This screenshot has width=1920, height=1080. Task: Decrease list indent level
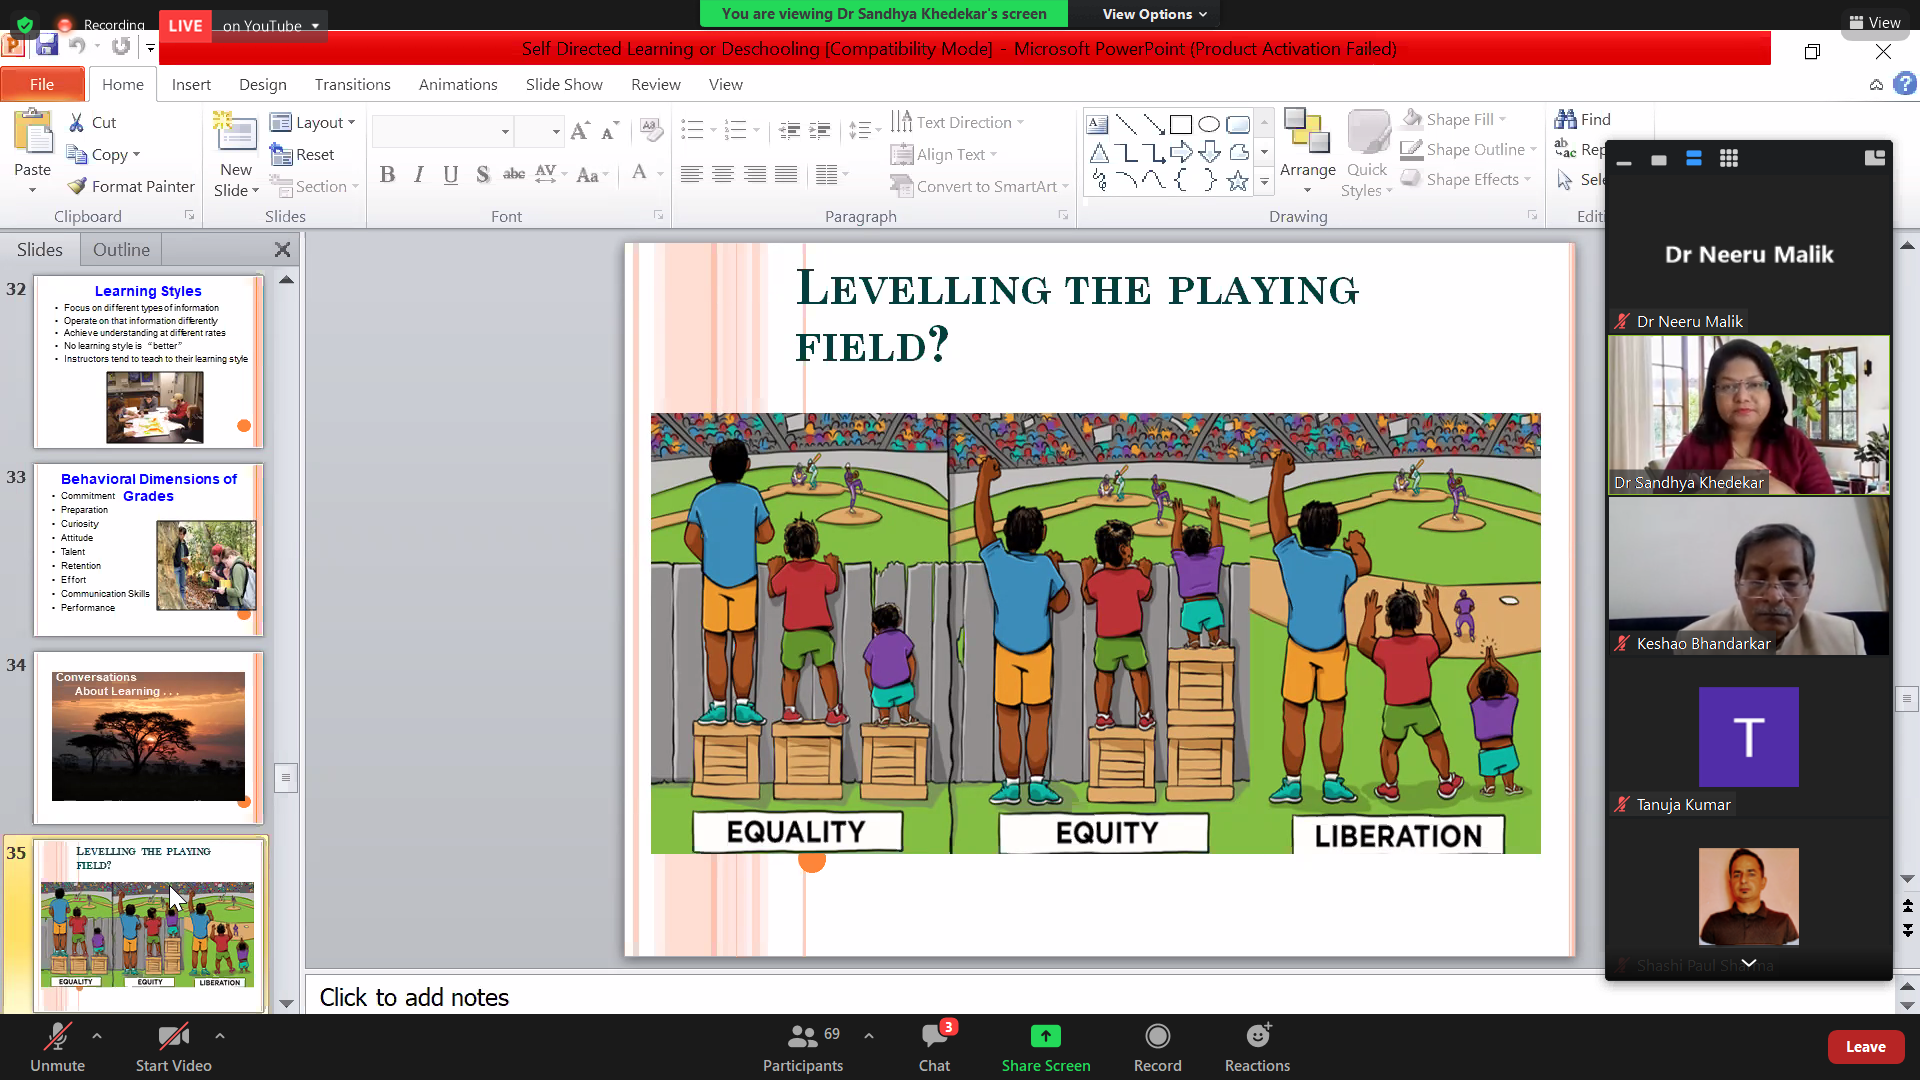tap(790, 130)
